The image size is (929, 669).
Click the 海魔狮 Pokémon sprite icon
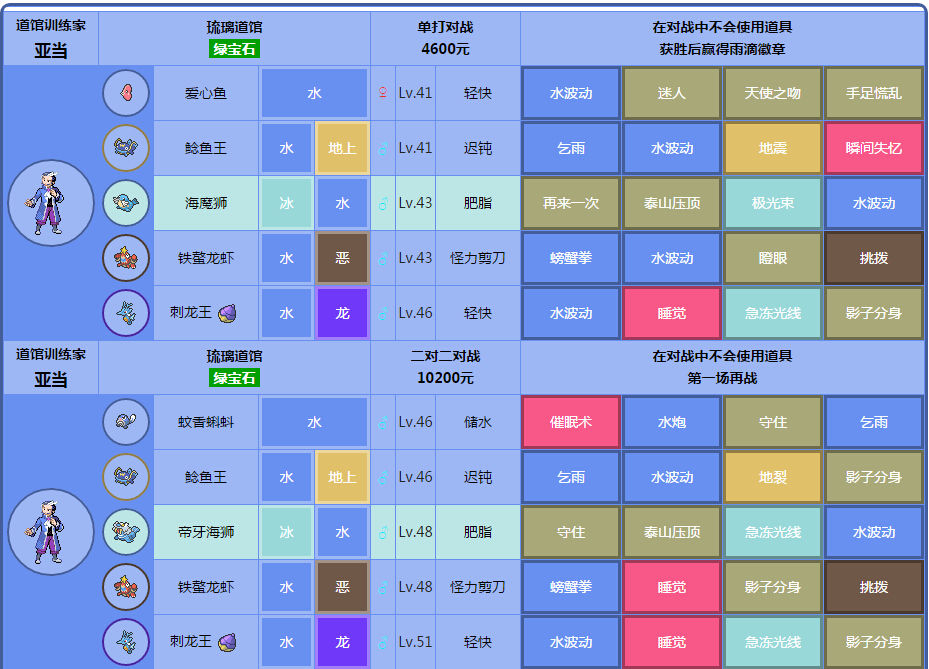[x=126, y=203]
